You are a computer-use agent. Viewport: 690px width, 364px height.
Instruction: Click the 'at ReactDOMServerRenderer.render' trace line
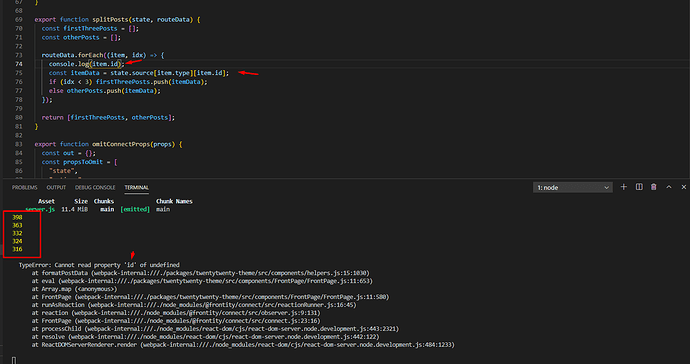[x=243, y=345]
